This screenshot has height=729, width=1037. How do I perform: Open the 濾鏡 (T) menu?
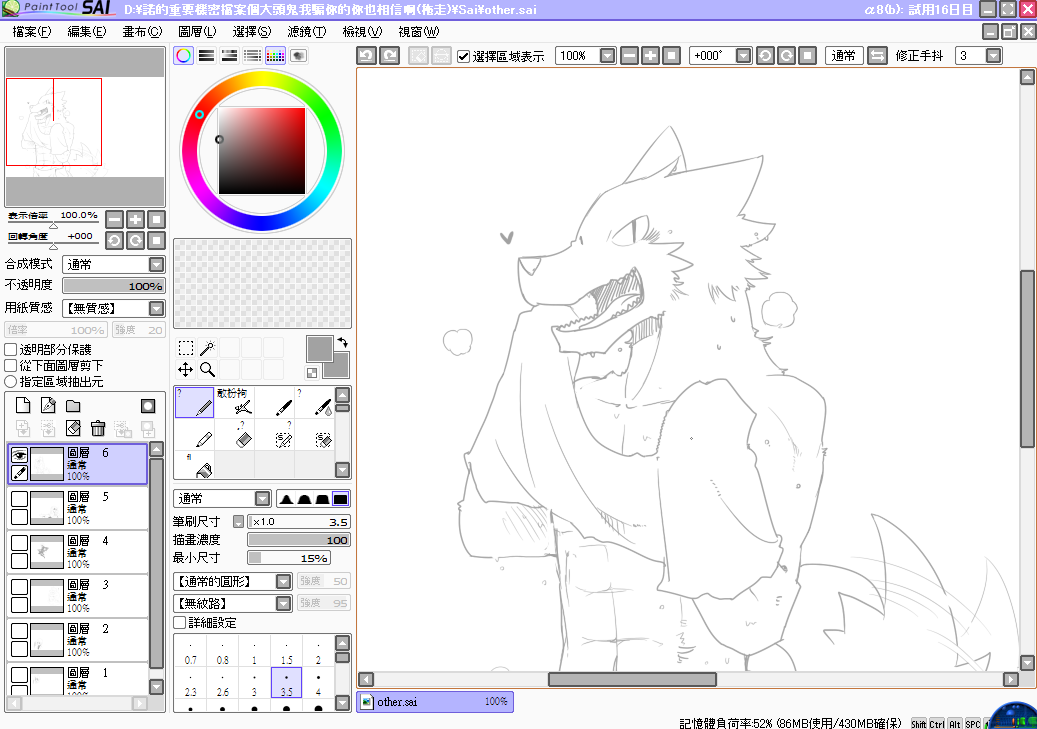306,32
